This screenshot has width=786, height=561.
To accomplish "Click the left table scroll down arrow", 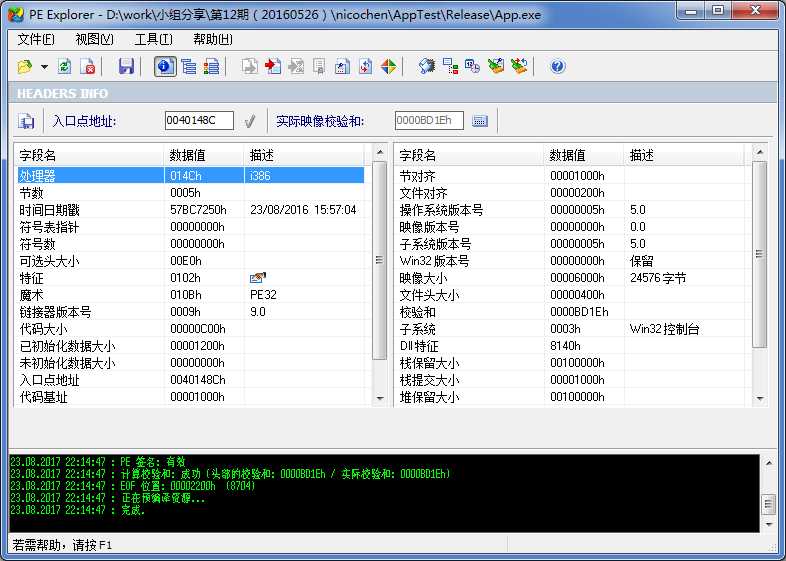I will (x=380, y=399).
